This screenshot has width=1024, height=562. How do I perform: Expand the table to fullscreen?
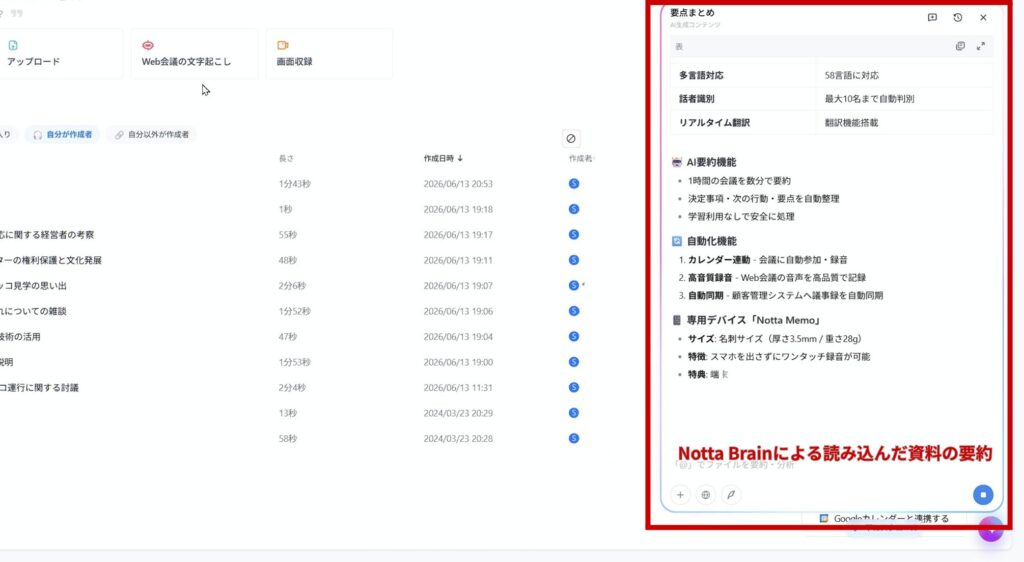point(981,46)
